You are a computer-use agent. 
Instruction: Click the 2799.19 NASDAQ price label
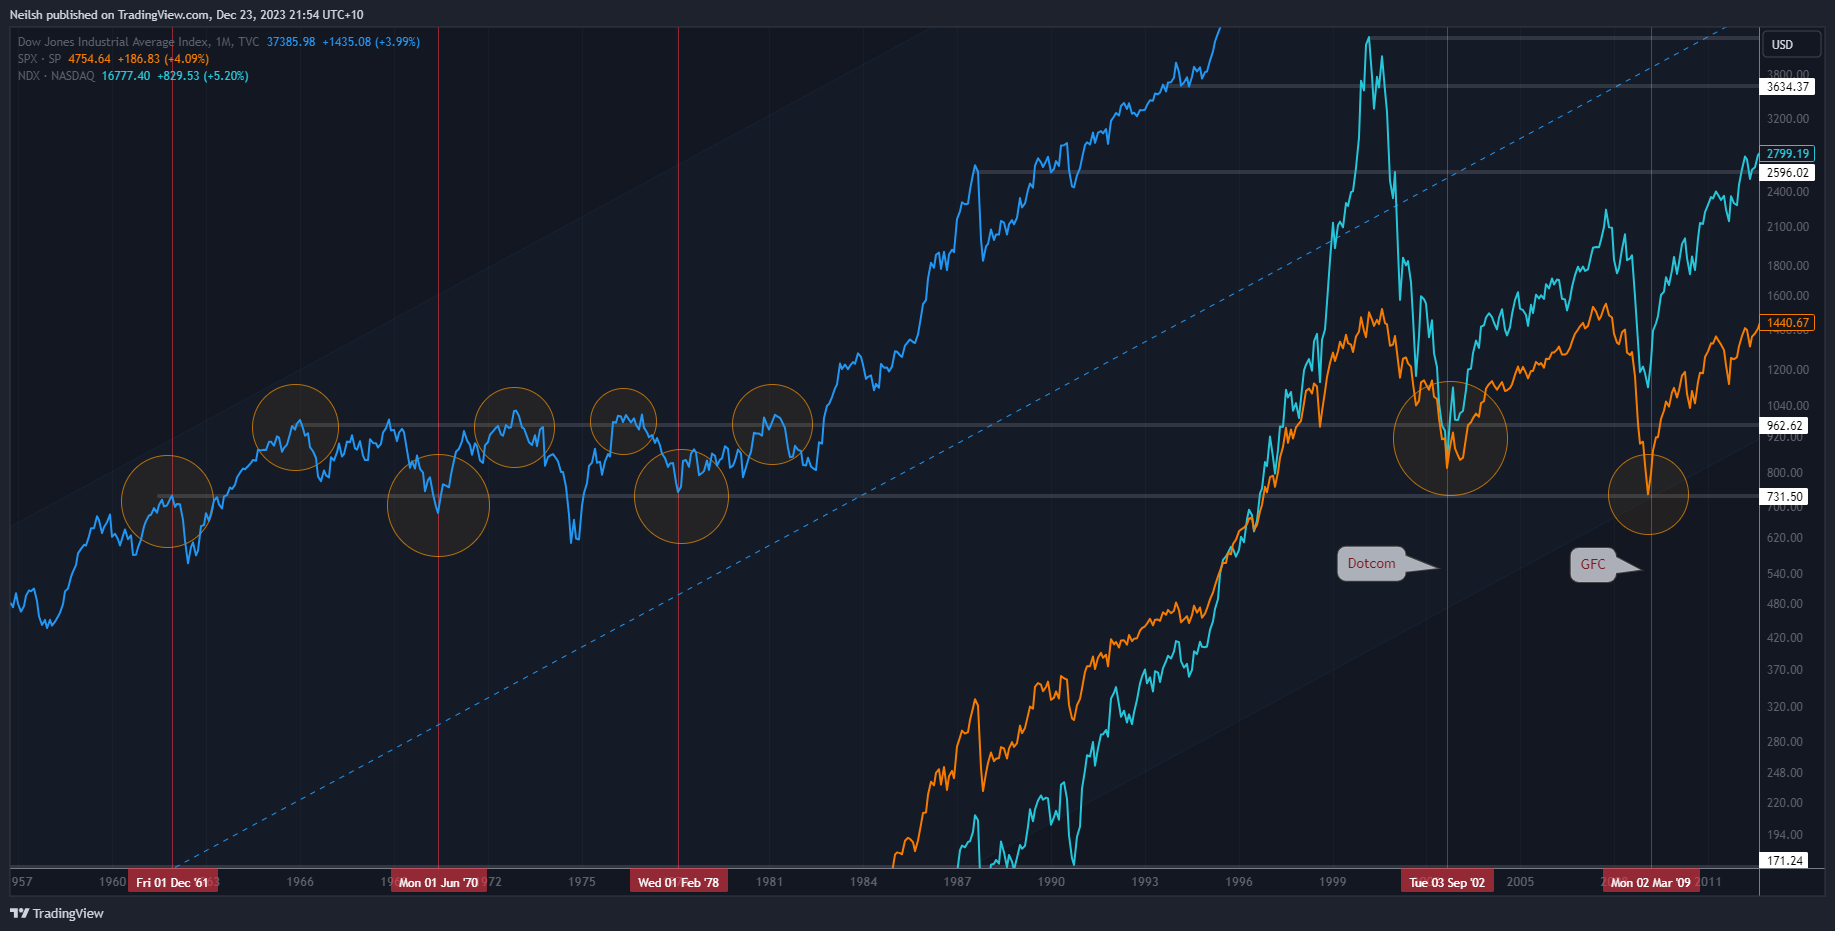[x=1787, y=154]
